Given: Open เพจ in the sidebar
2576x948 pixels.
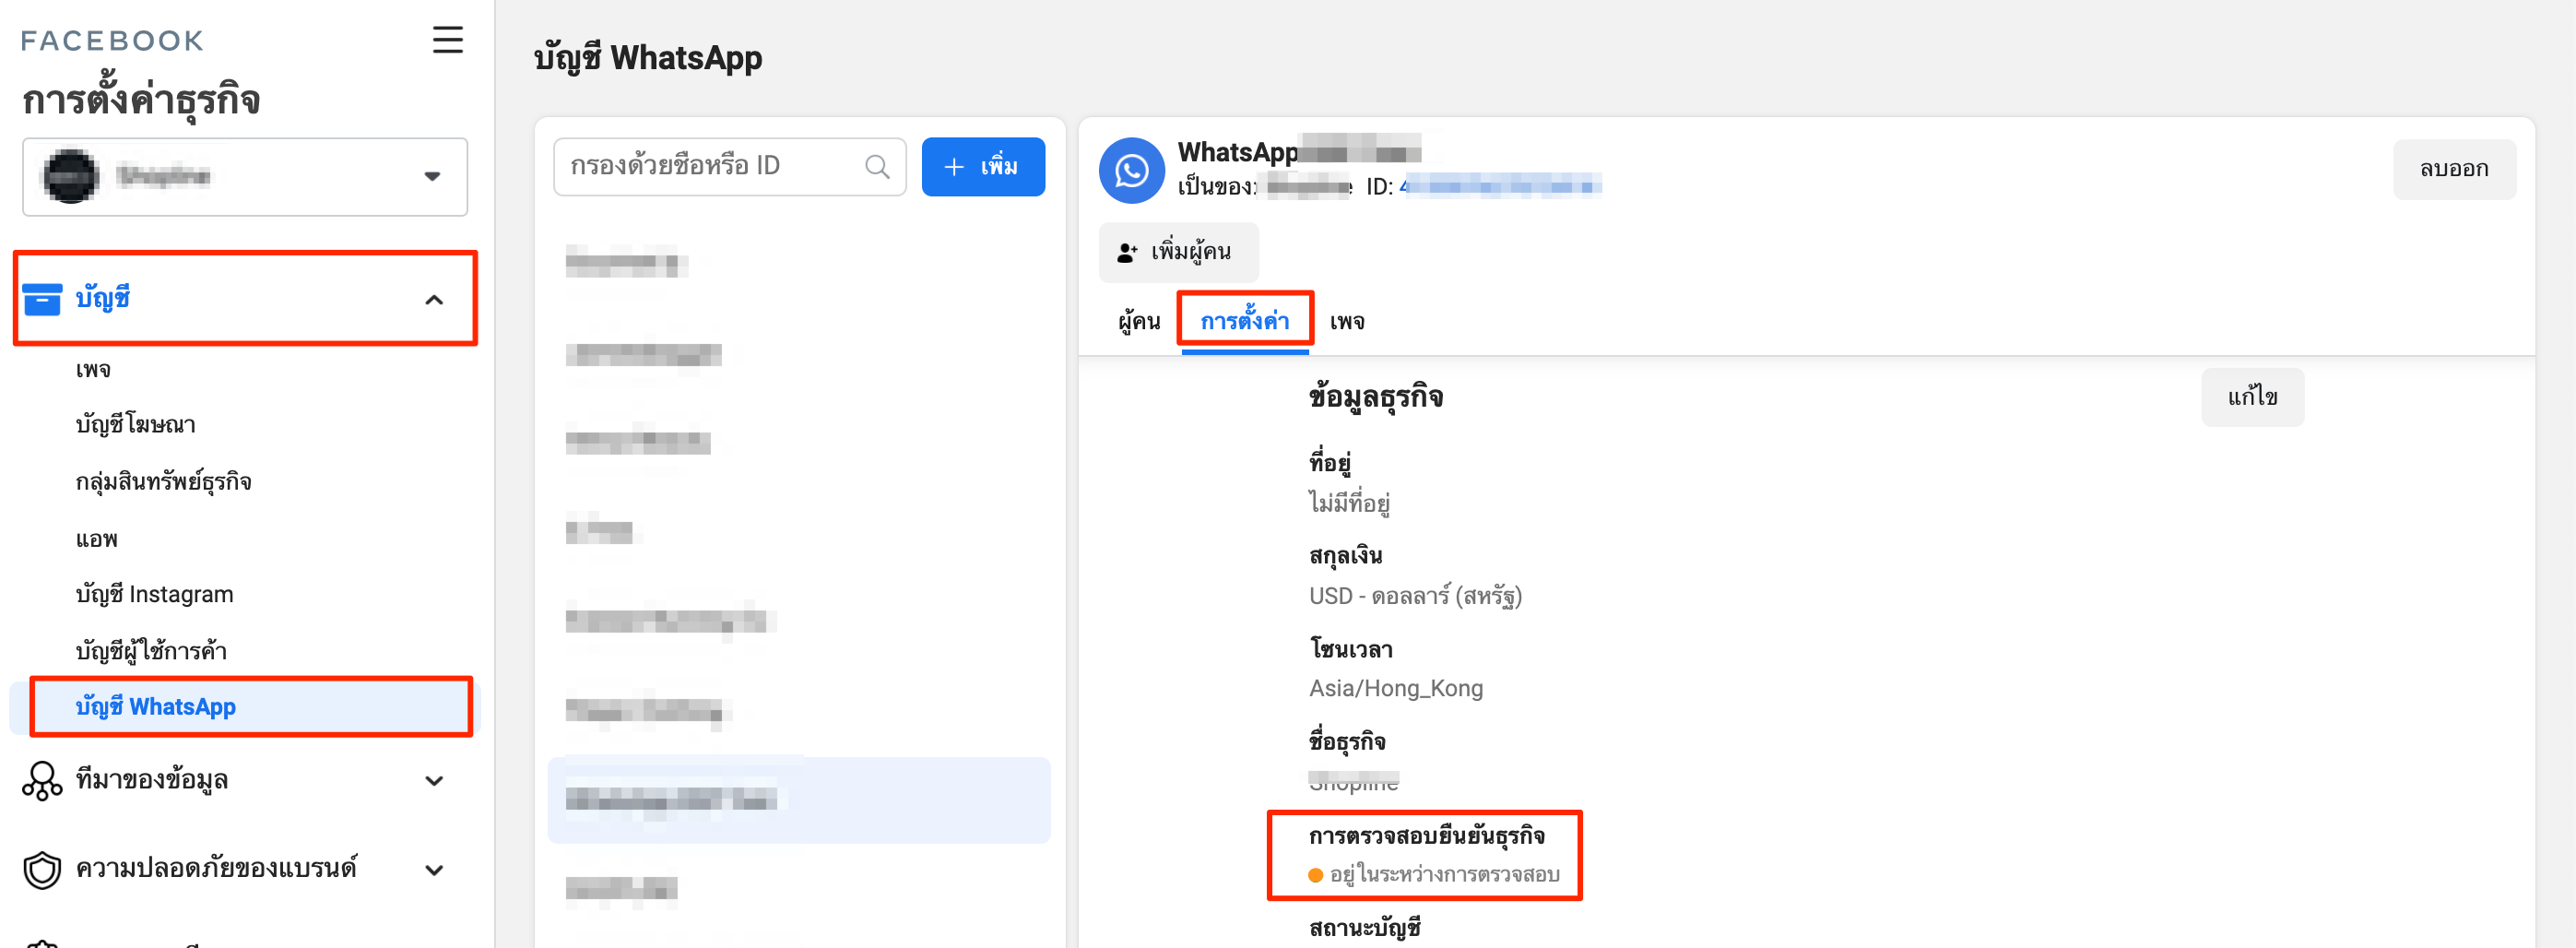Looking at the screenshot, I should pyautogui.click(x=93, y=369).
